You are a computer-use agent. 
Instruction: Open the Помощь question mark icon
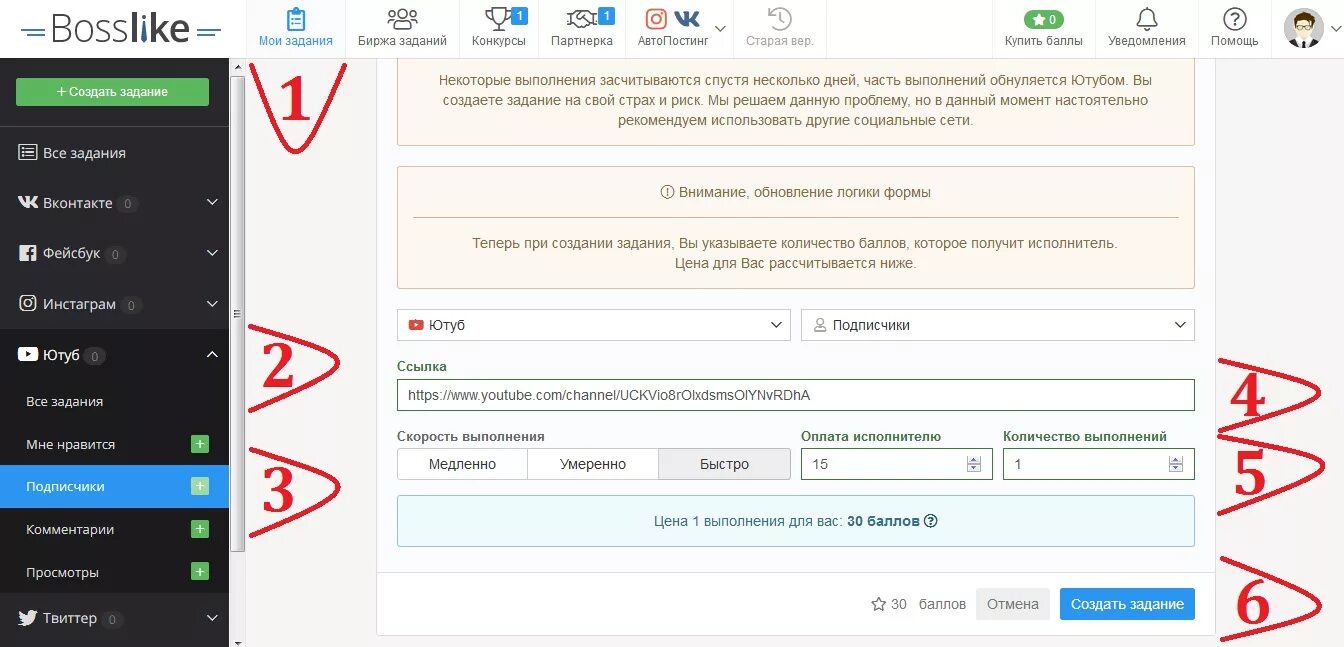click(1235, 19)
